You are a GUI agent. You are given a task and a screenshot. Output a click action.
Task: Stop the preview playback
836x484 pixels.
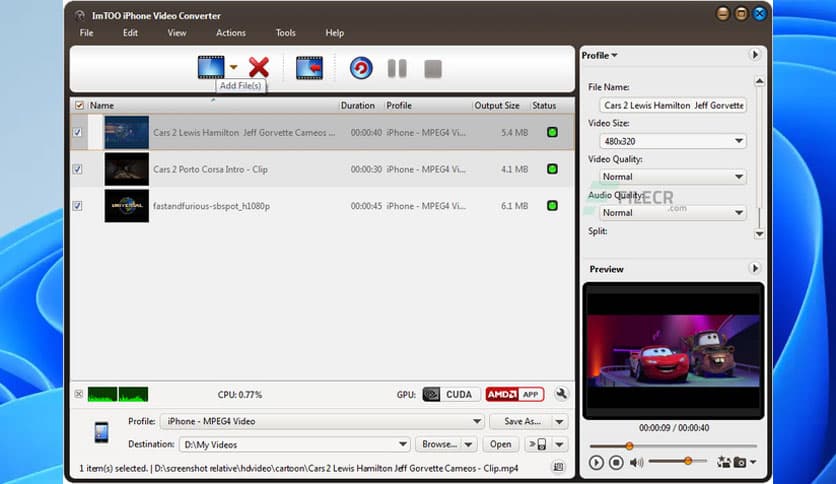click(616, 462)
